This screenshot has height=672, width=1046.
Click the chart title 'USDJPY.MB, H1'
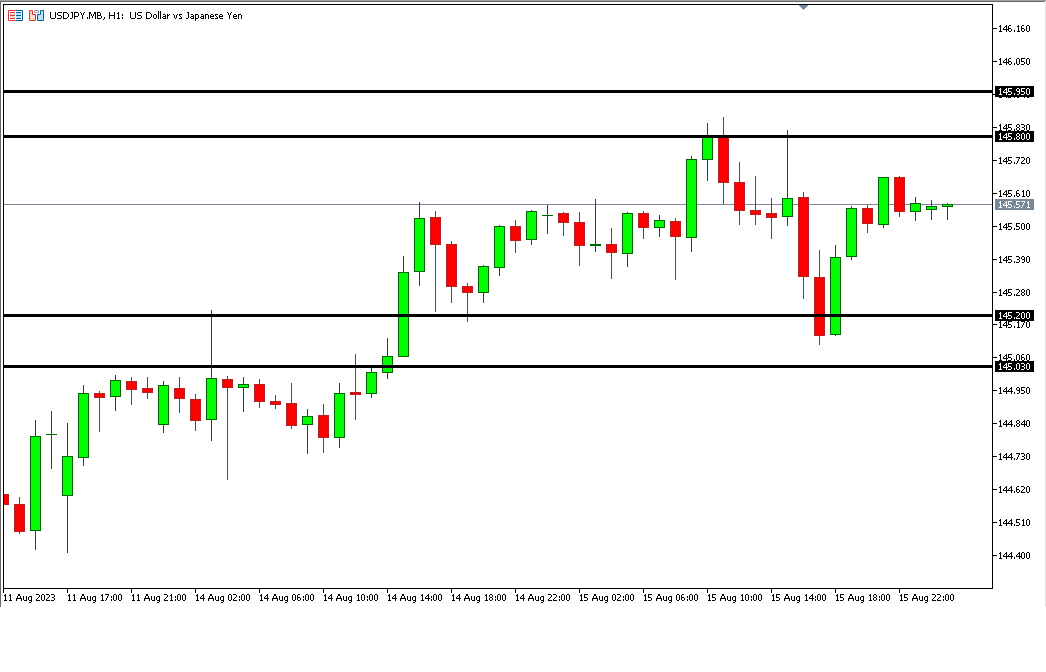pyautogui.click(x=86, y=15)
